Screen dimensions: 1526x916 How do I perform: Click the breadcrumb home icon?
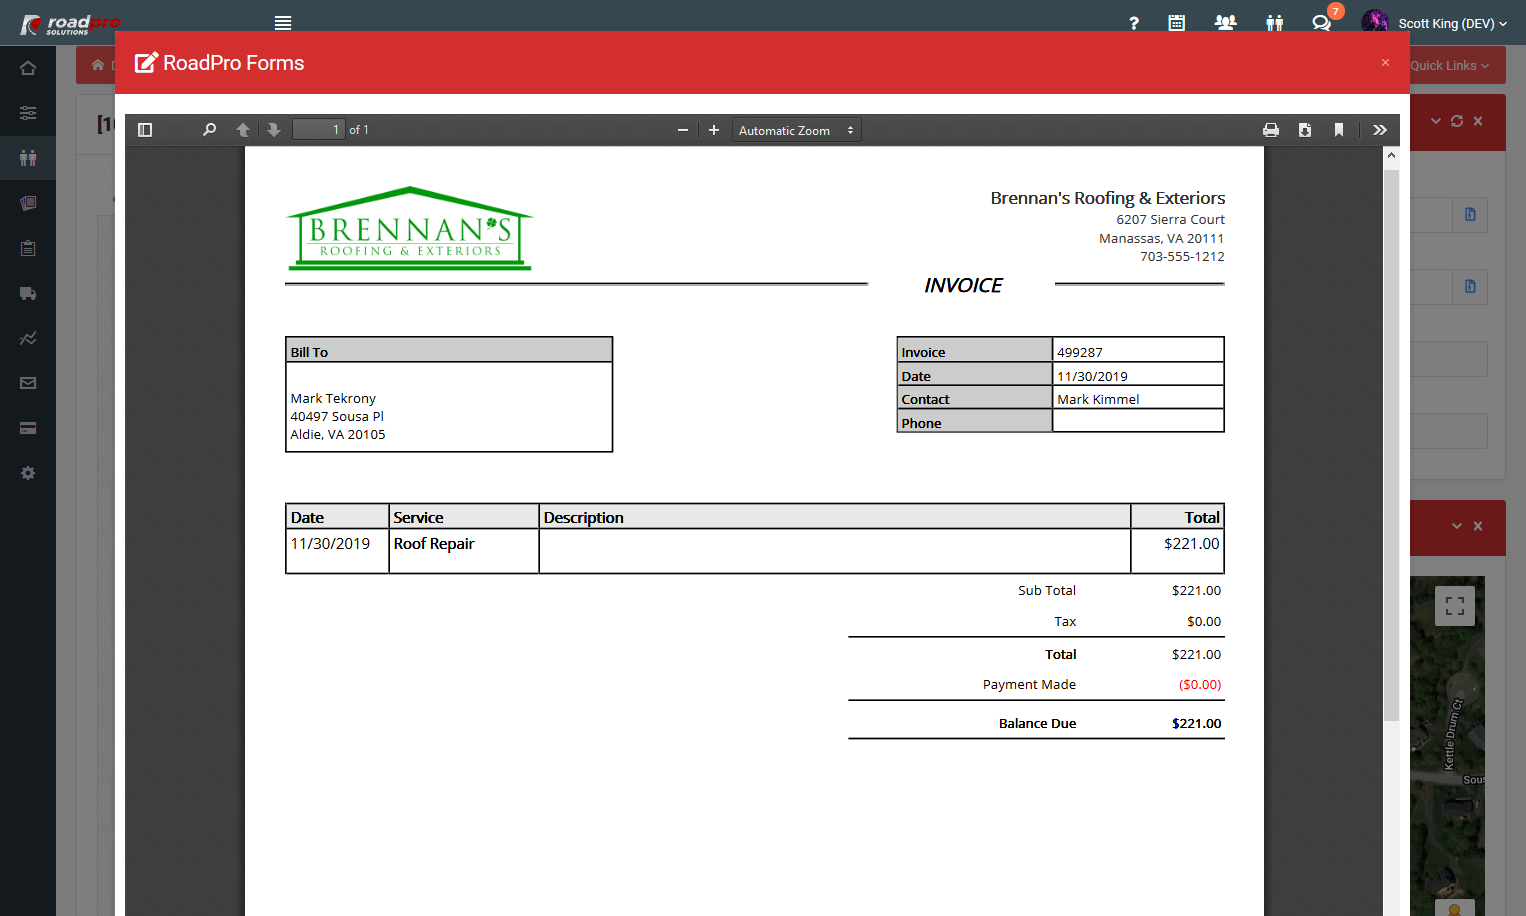(98, 65)
